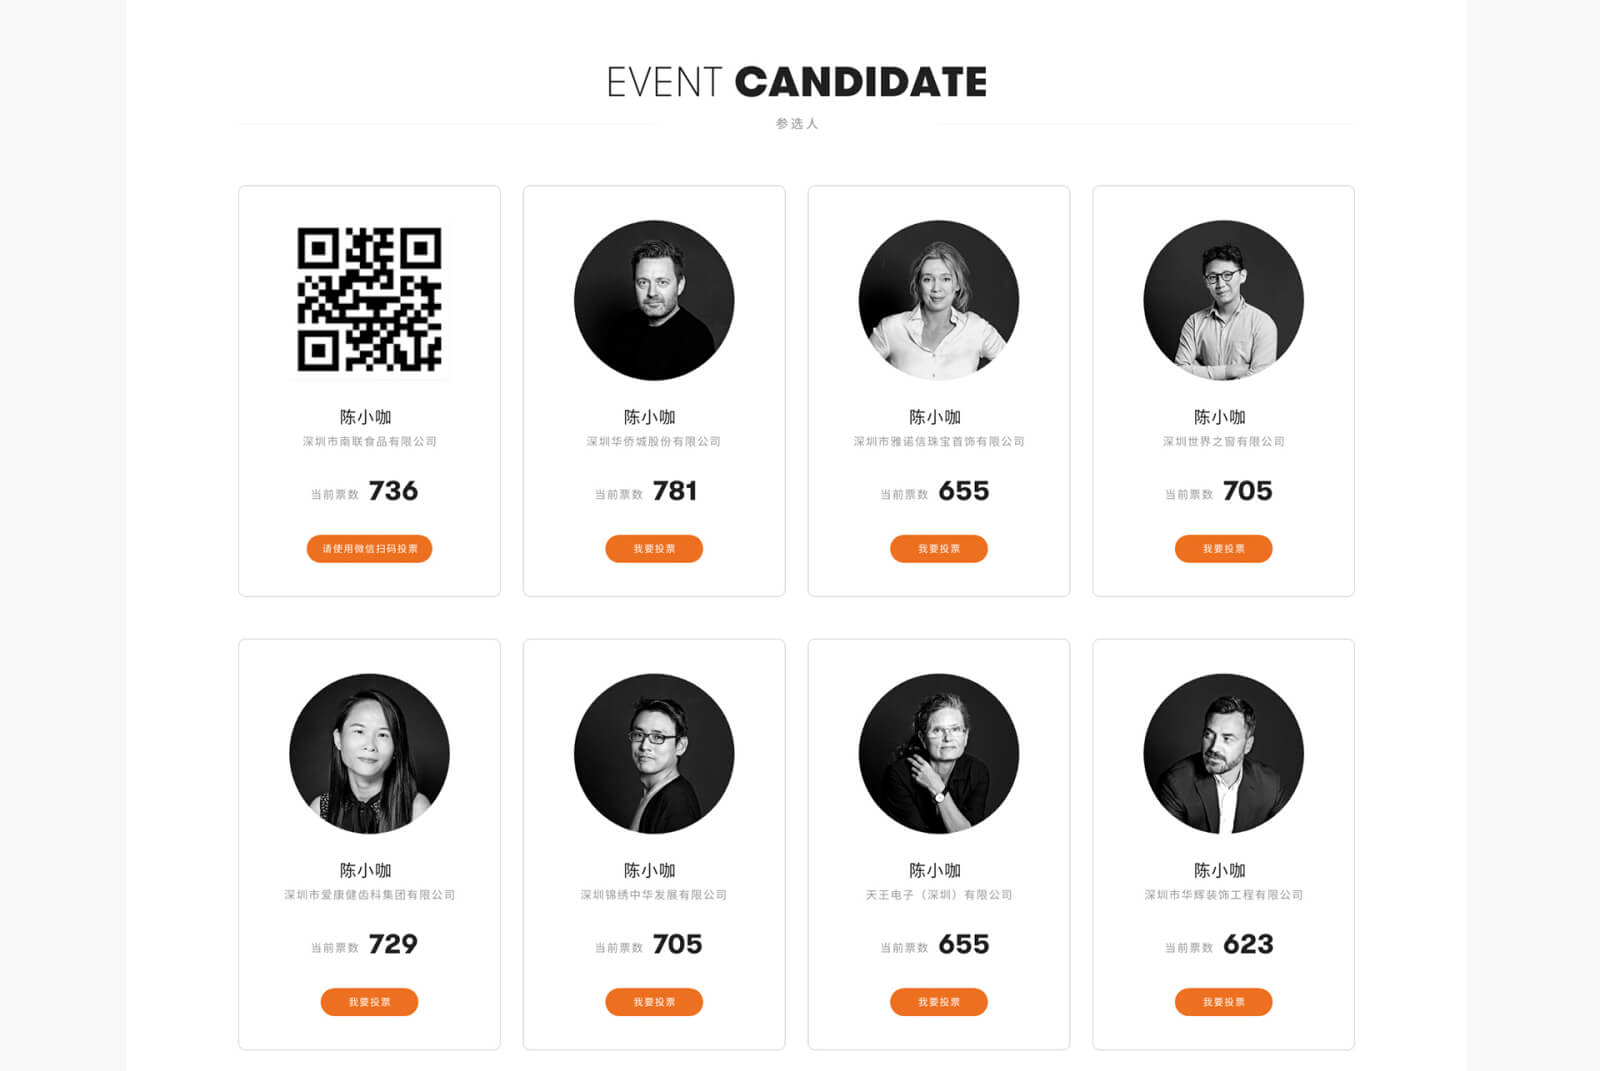Click the QR code image
The height and width of the screenshot is (1071, 1600).
369,300
